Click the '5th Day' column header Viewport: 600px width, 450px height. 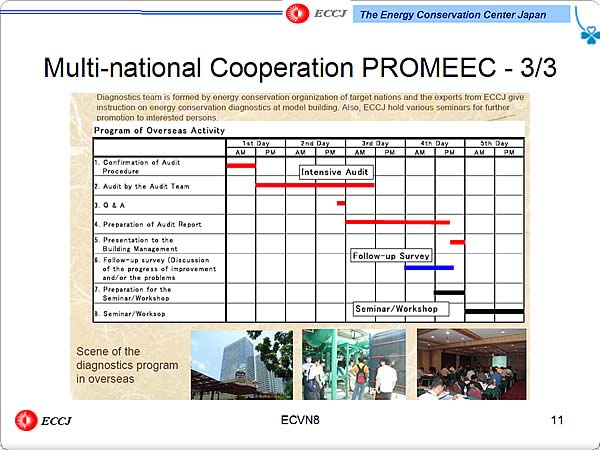(494, 143)
